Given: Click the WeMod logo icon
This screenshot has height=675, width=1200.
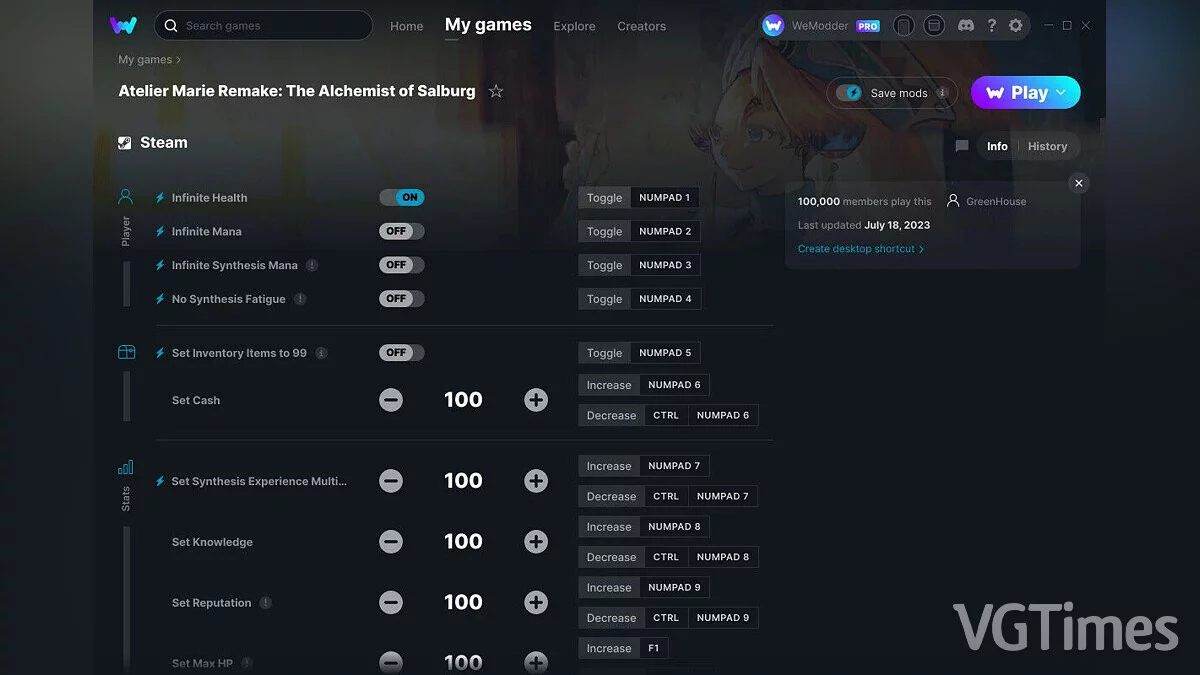Looking at the screenshot, I should coord(124,25).
